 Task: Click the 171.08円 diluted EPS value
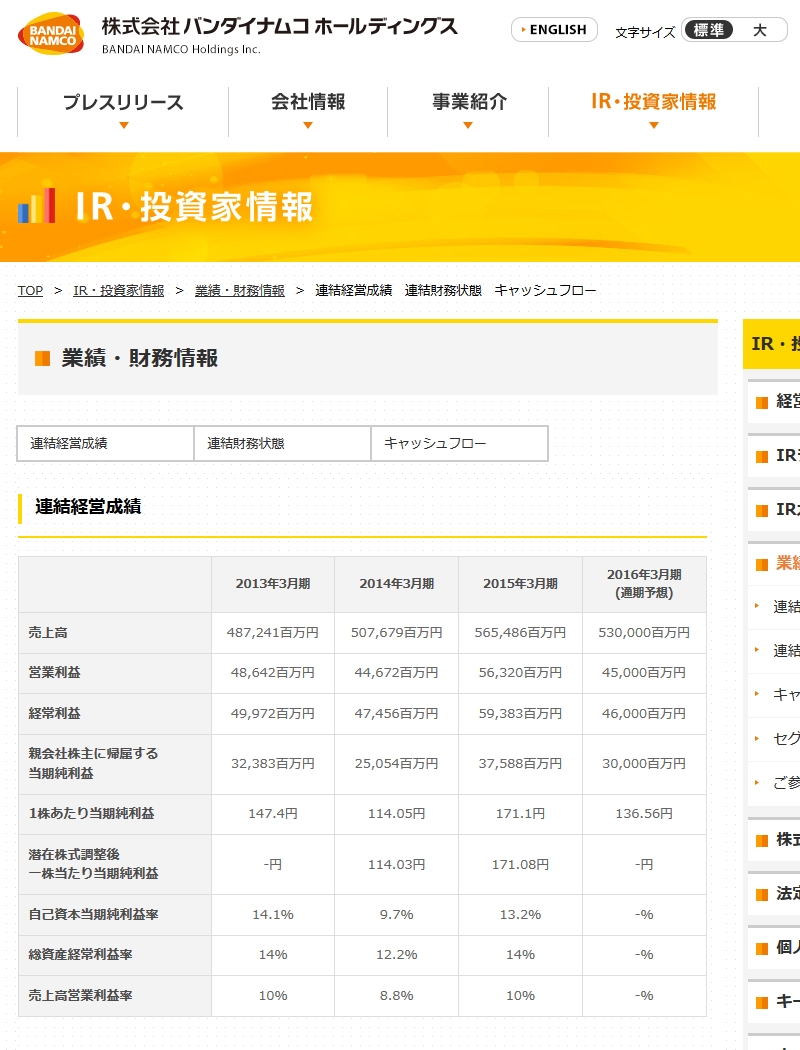click(x=521, y=865)
